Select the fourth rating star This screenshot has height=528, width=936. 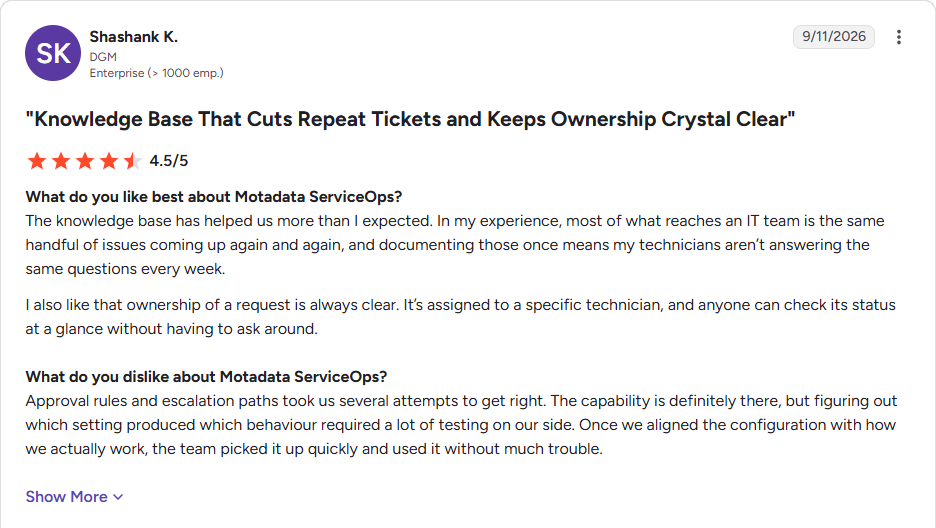click(x=109, y=161)
